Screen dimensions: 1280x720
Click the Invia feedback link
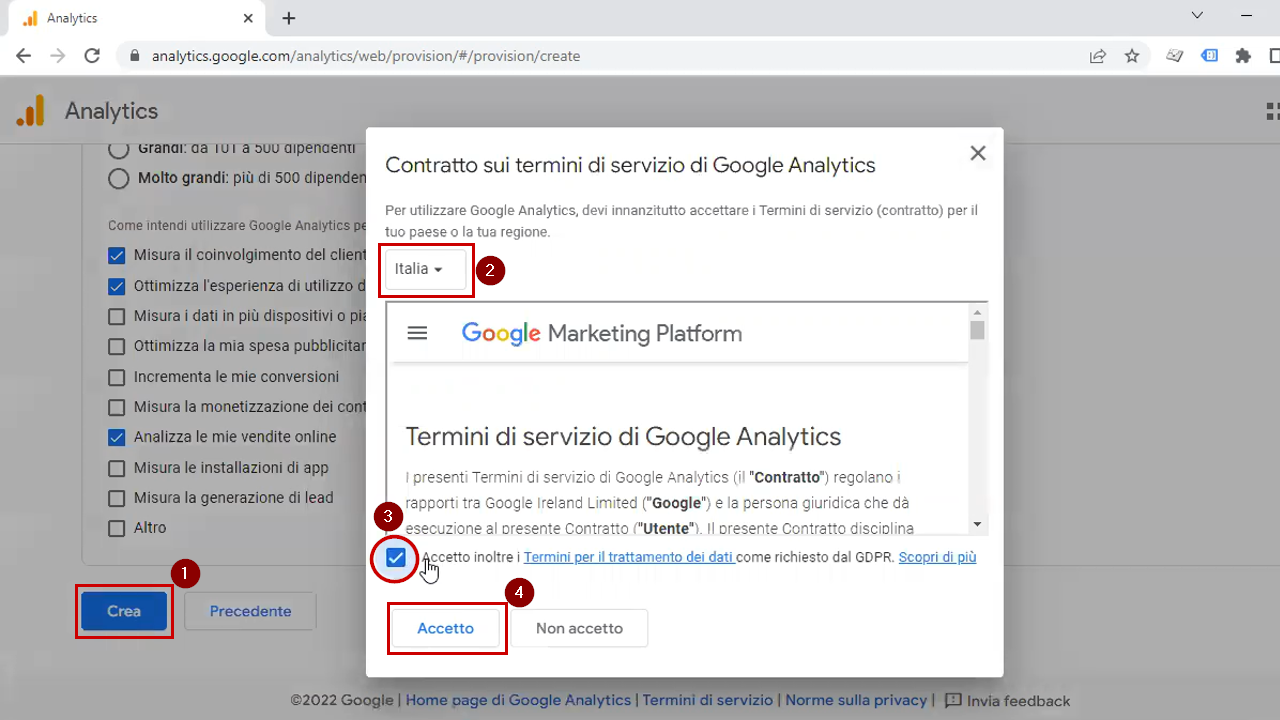[1018, 700]
